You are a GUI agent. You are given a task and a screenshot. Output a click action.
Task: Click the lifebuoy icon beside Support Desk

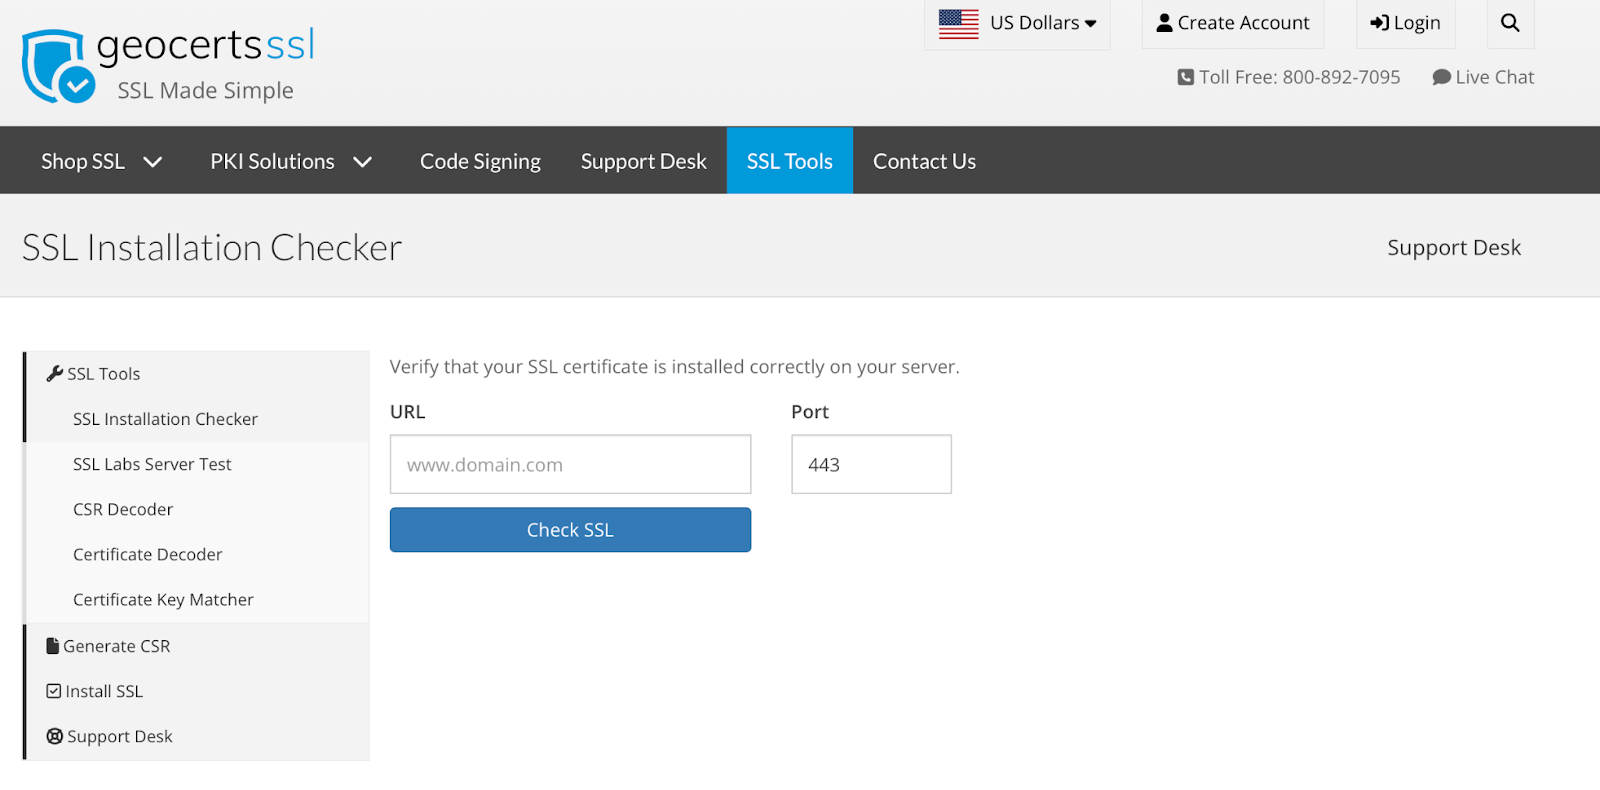click(55, 736)
